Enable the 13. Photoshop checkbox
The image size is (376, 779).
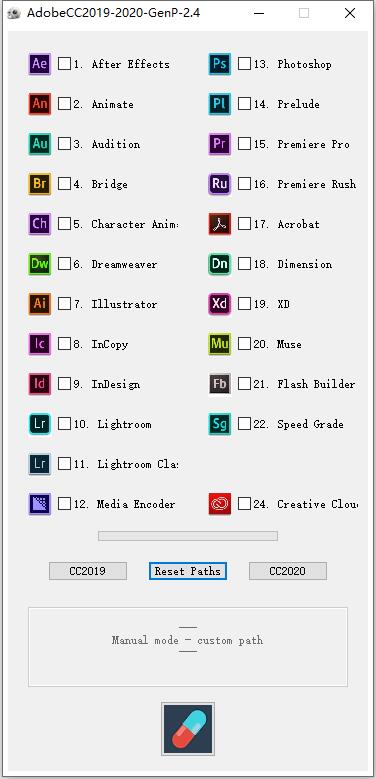point(244,64)
